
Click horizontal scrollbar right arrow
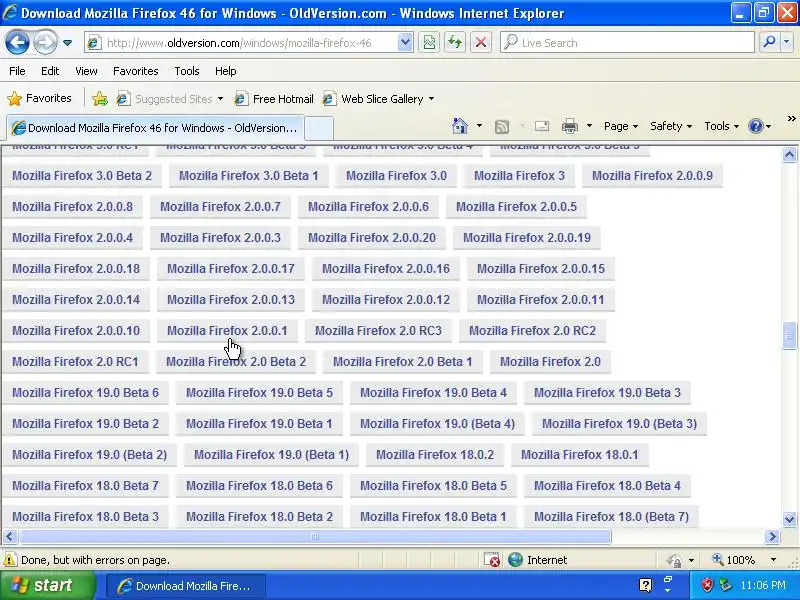click(x=772, y=536)
